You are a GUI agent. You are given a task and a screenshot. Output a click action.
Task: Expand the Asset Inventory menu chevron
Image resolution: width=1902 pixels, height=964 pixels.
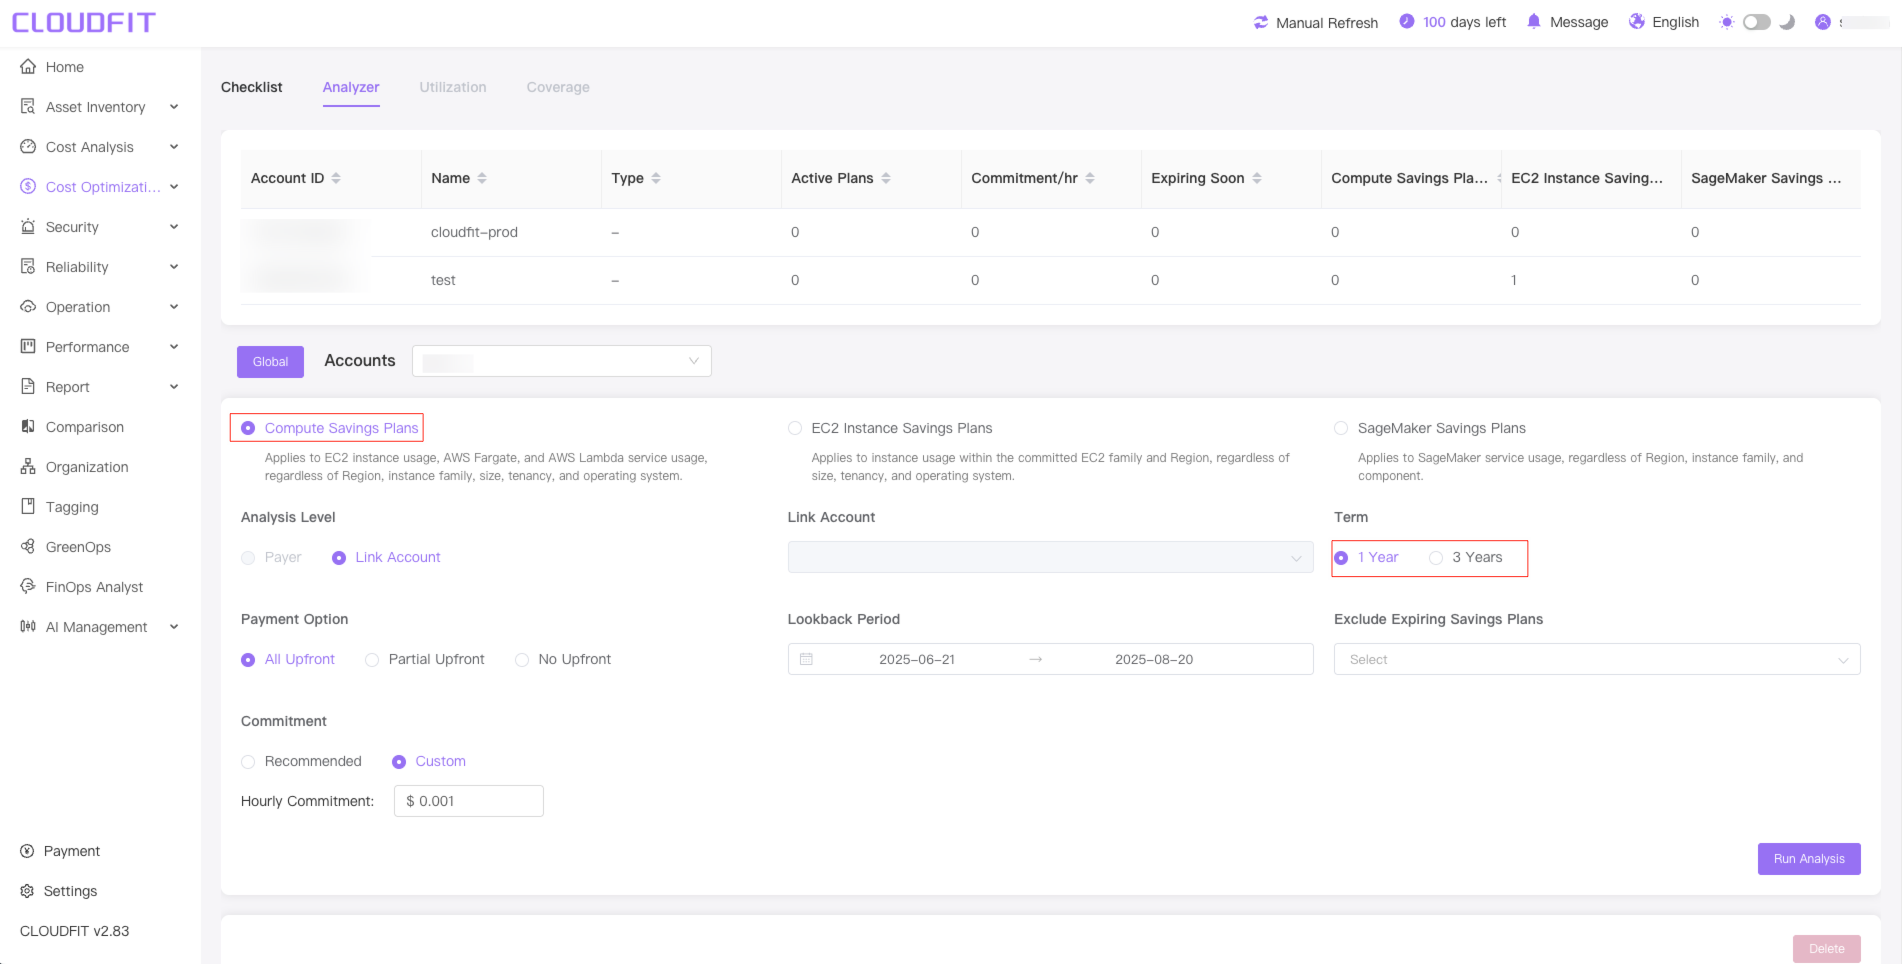174,107
